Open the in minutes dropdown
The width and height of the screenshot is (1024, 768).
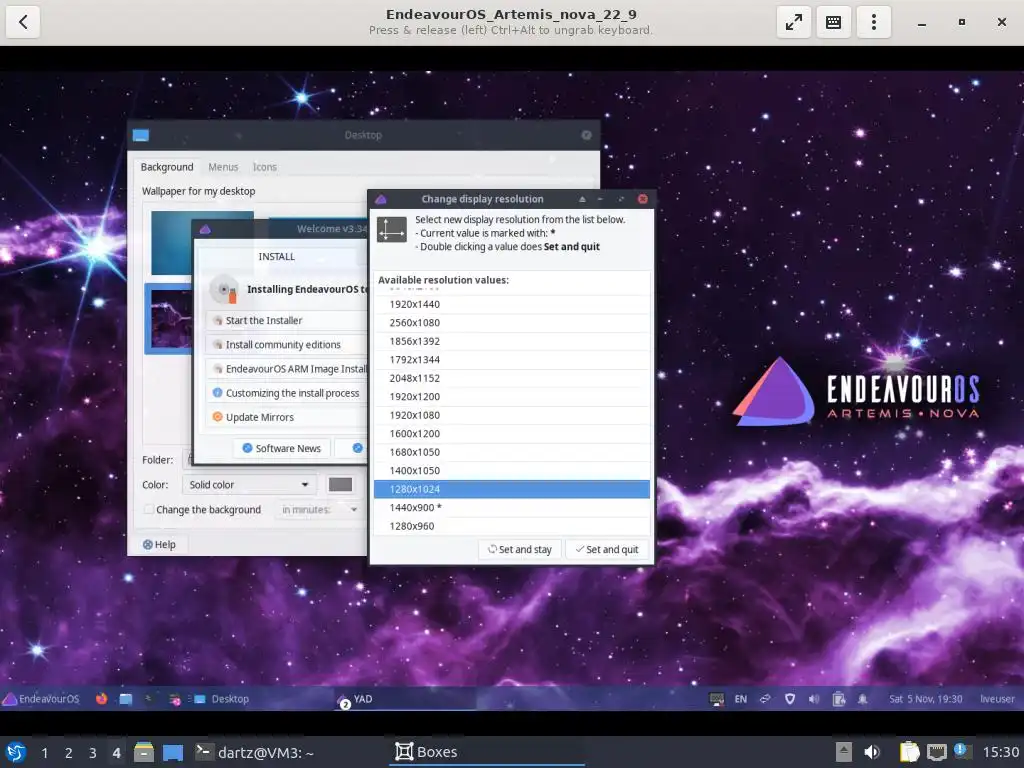pos(319,509)
